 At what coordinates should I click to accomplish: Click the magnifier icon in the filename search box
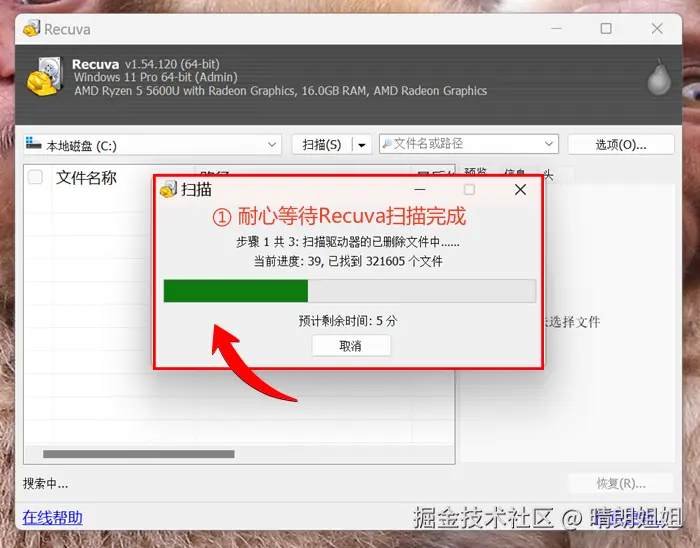(x=387, y=144)
